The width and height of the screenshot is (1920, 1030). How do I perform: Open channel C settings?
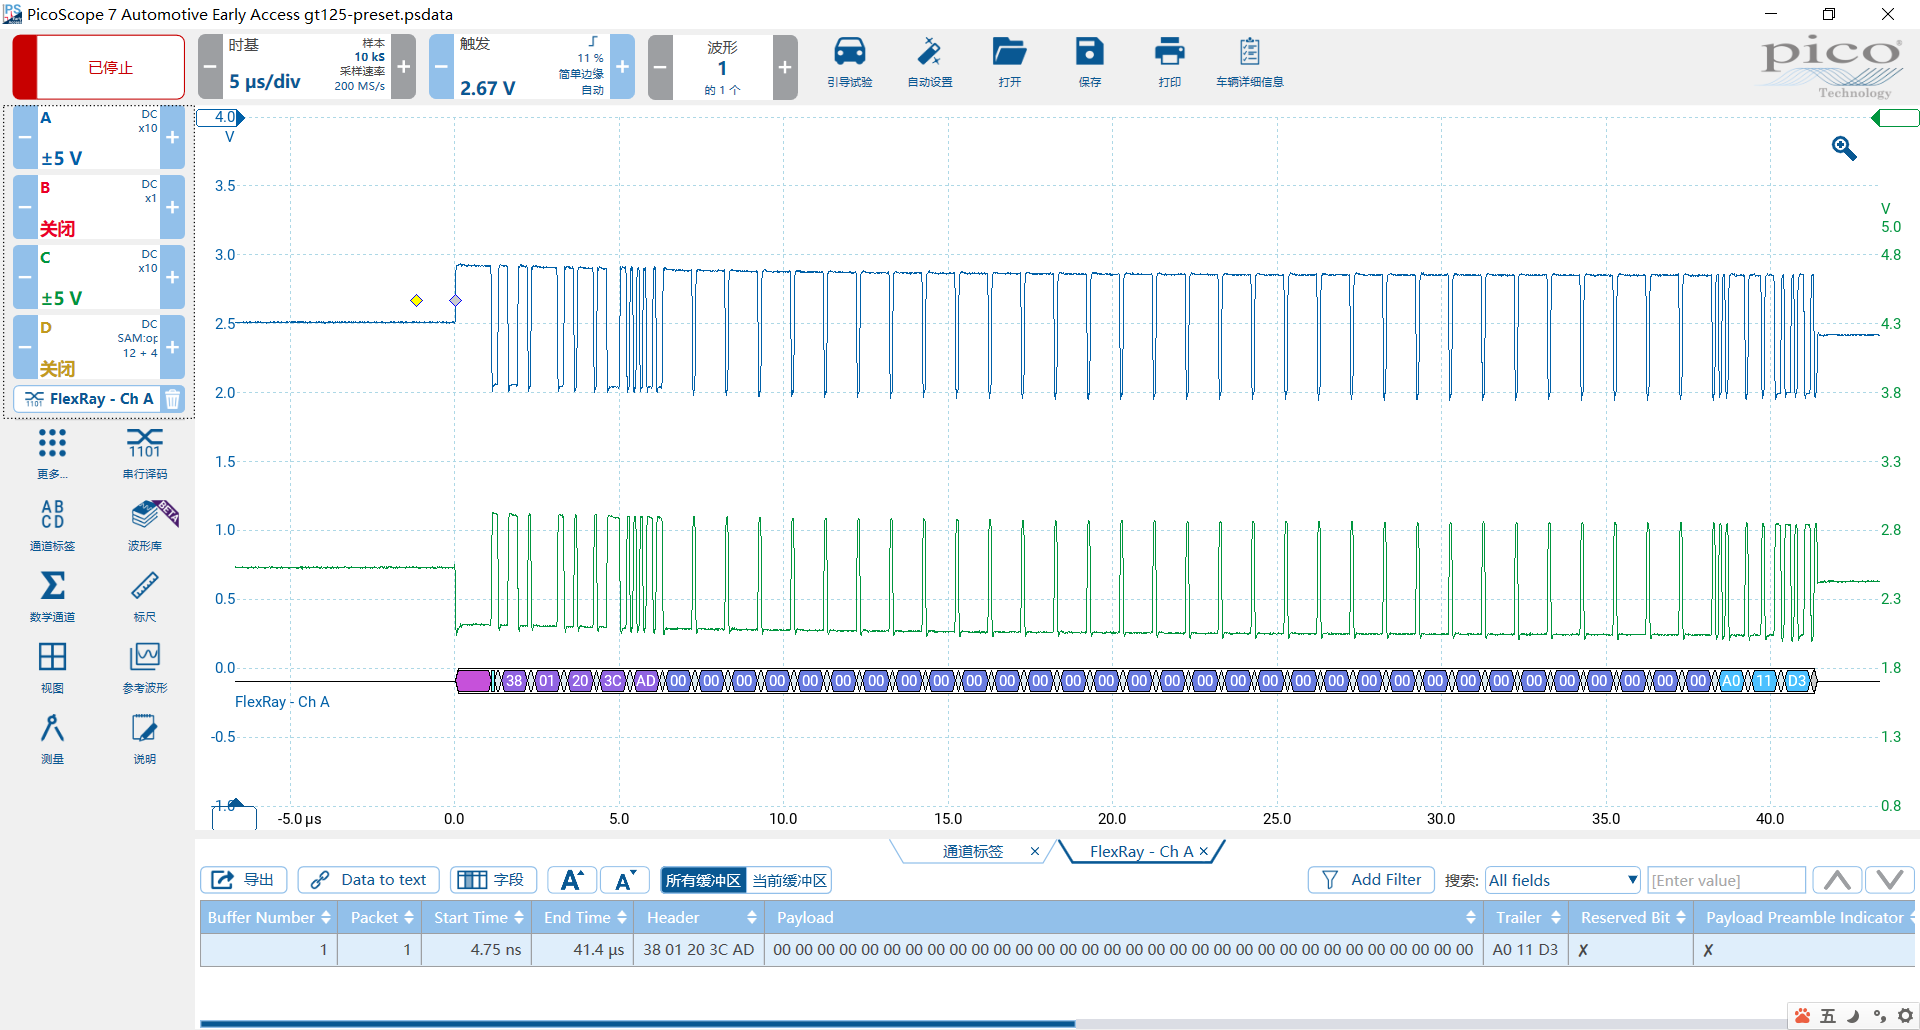98,277
